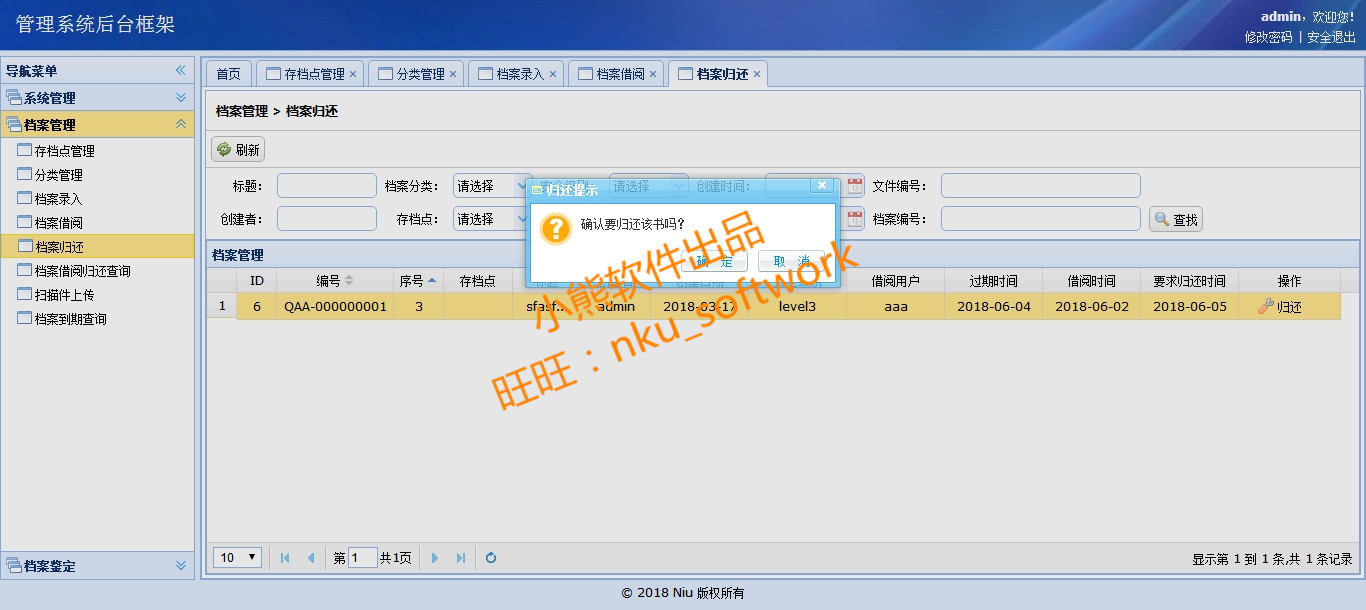
Task: Click the 归还 wrench action in row
Action: (x=1280, y=307)
